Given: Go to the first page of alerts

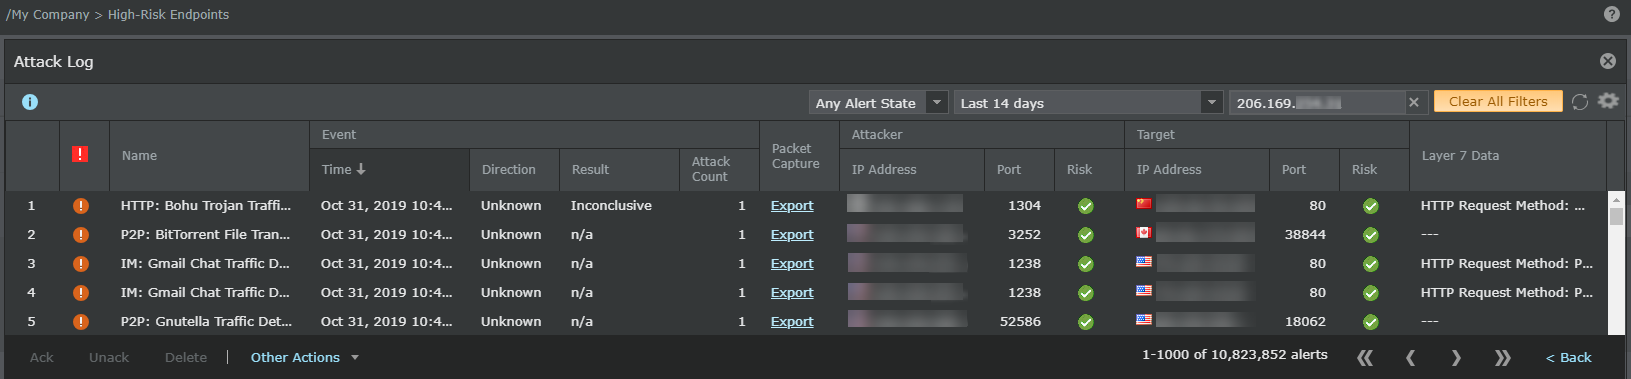Looking at the screenshot, I should pyautogui.click(x=1365, y=358).
